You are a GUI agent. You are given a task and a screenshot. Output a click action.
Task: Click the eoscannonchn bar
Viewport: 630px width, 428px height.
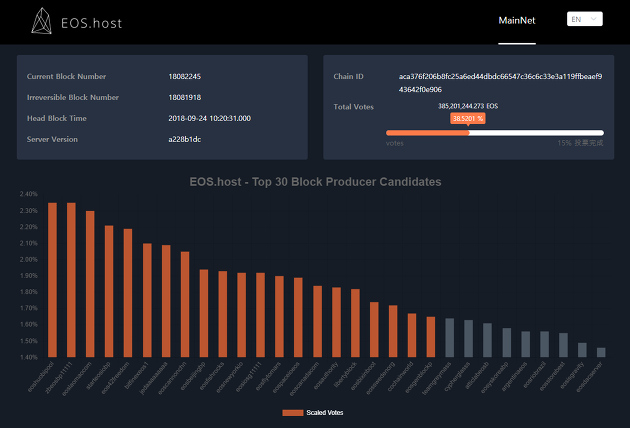[x=185, y=304]
